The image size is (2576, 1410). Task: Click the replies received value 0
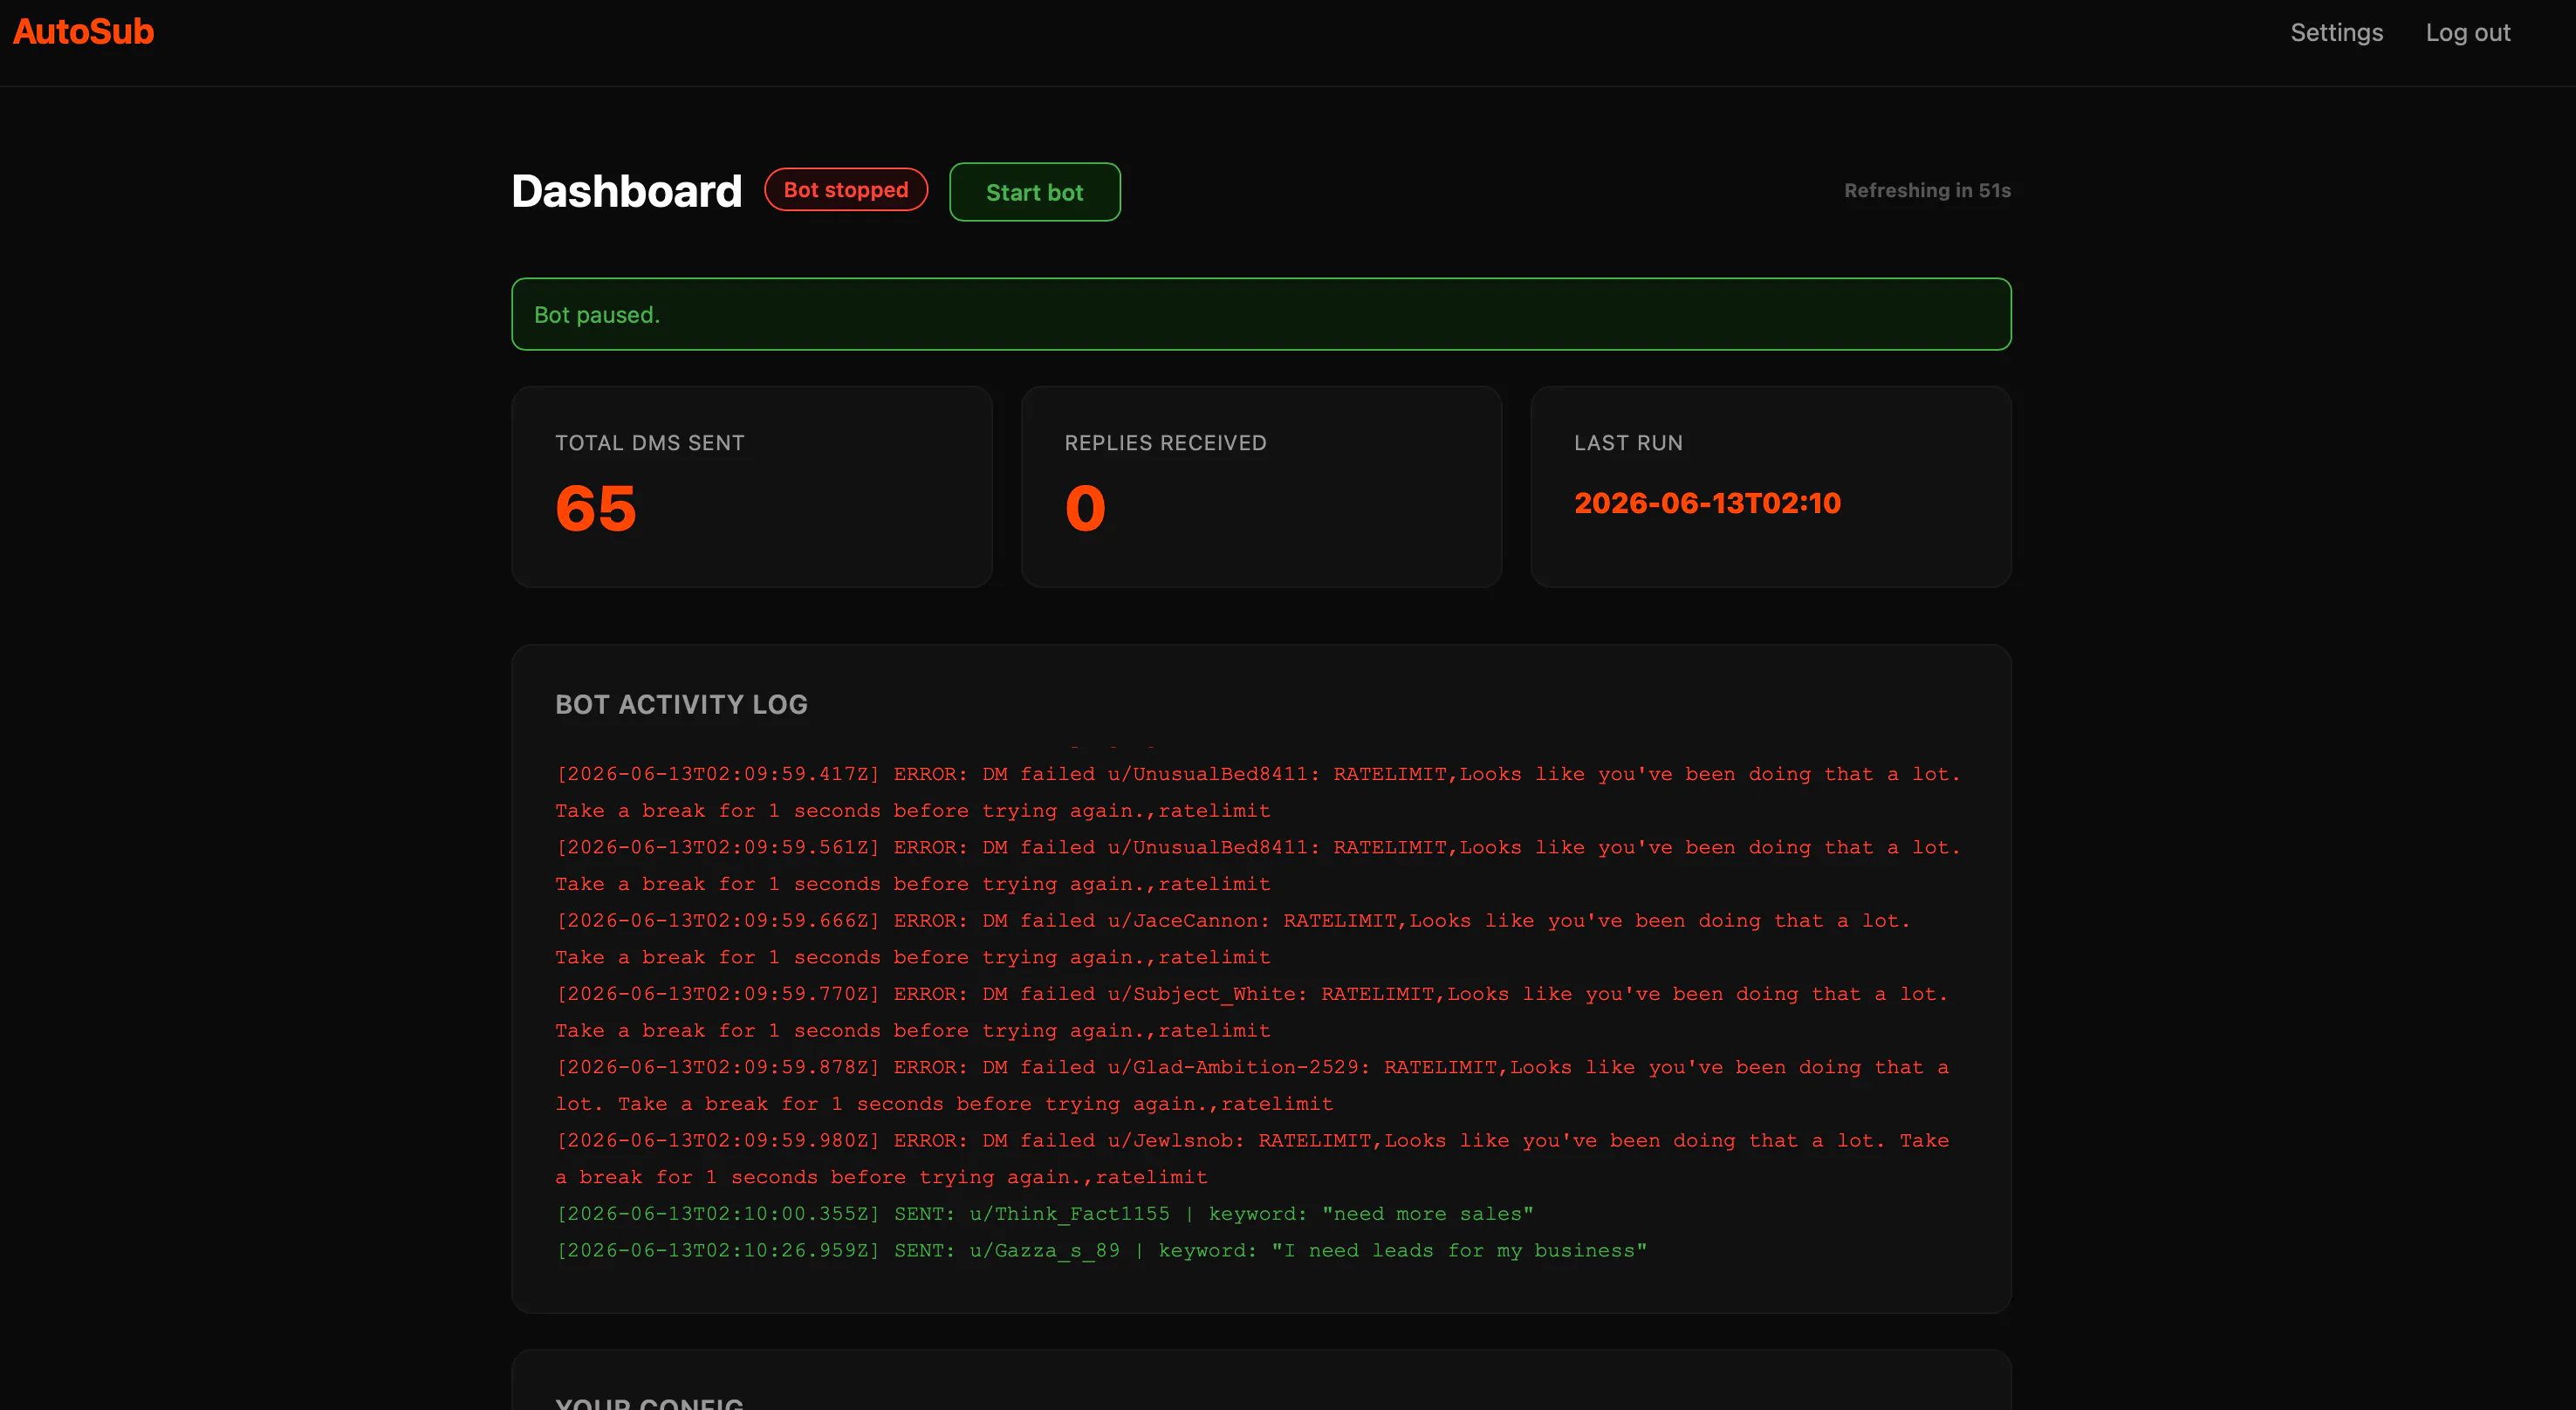tap(1084, 508)
